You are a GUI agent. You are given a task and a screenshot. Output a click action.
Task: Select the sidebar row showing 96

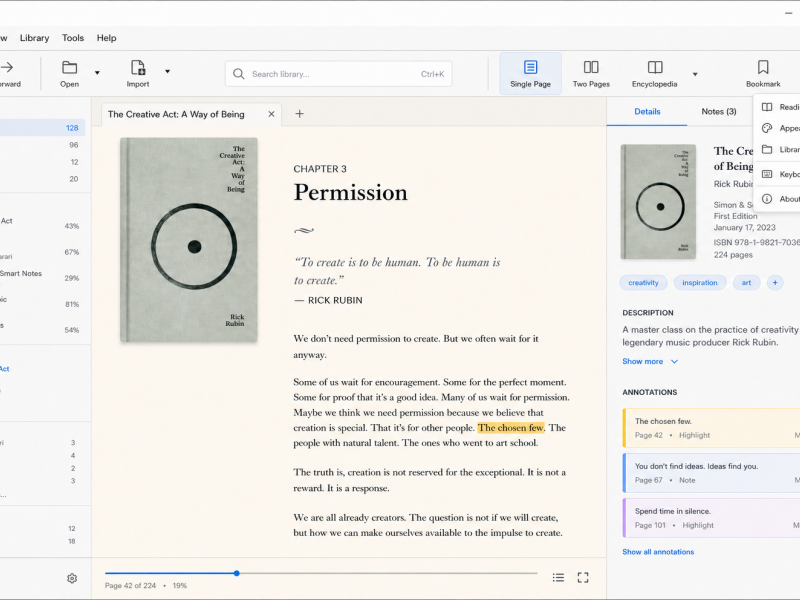42,145
